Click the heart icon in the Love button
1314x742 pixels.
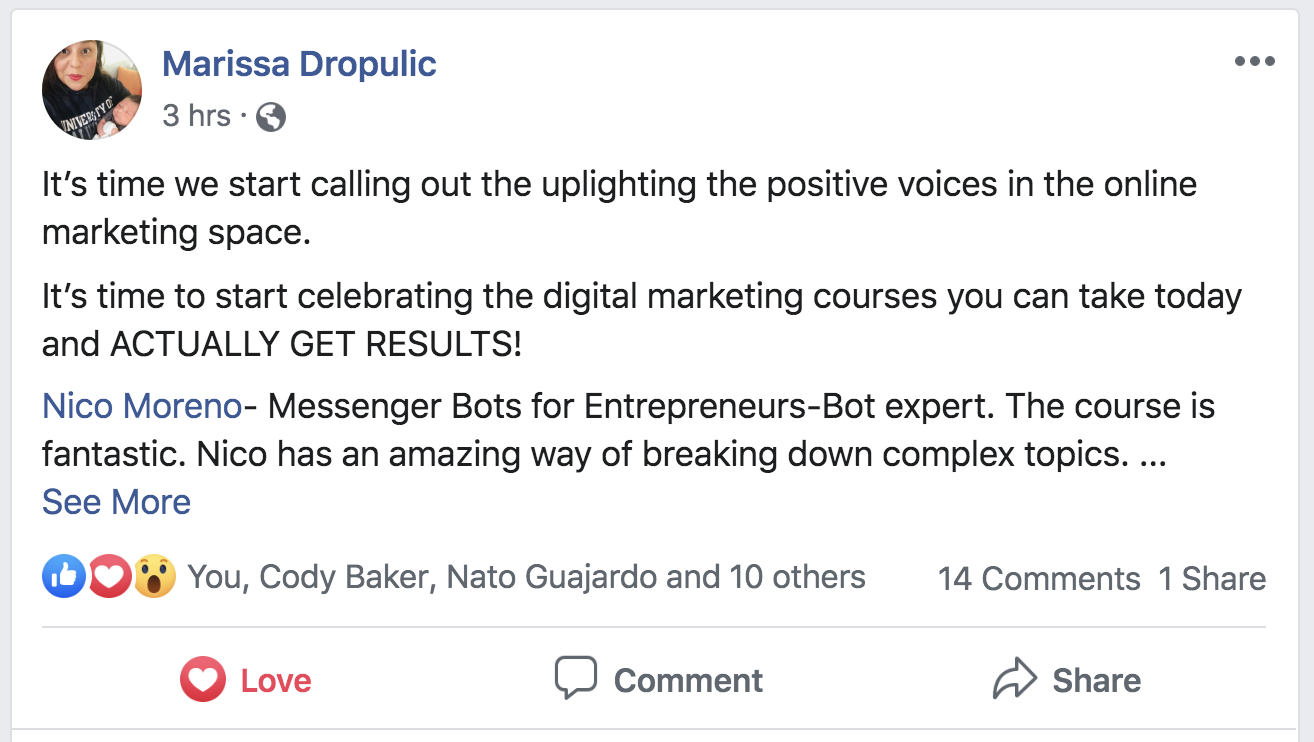[203, 681]
